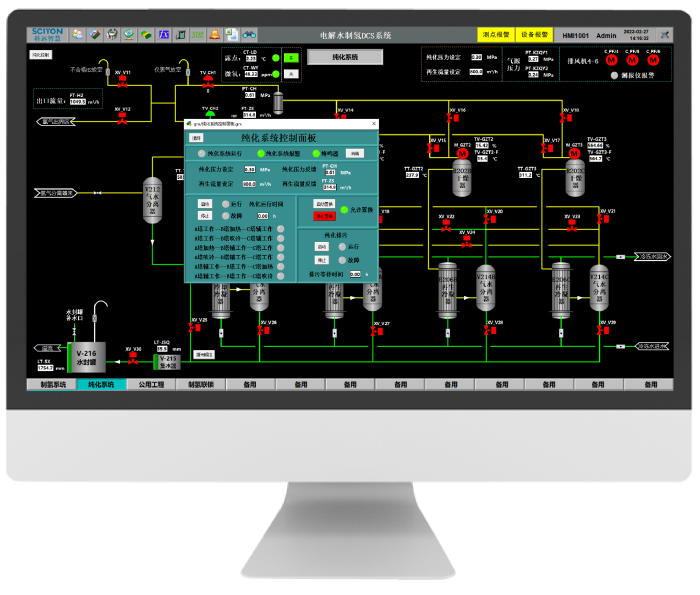Click the XV V12 valve symbol
This screenshot has height=595, width=700.
point(122,117)
